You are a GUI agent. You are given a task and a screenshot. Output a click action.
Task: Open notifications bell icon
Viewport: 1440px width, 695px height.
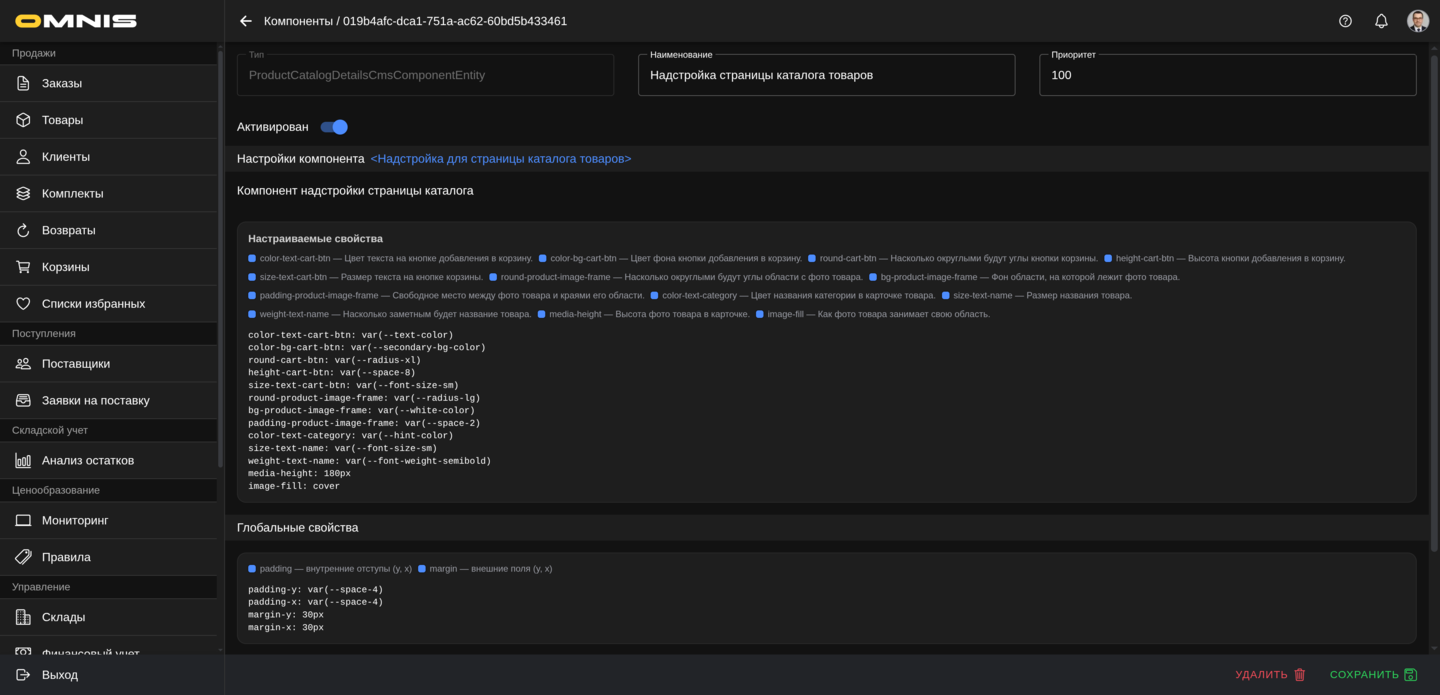[1381, 21]
